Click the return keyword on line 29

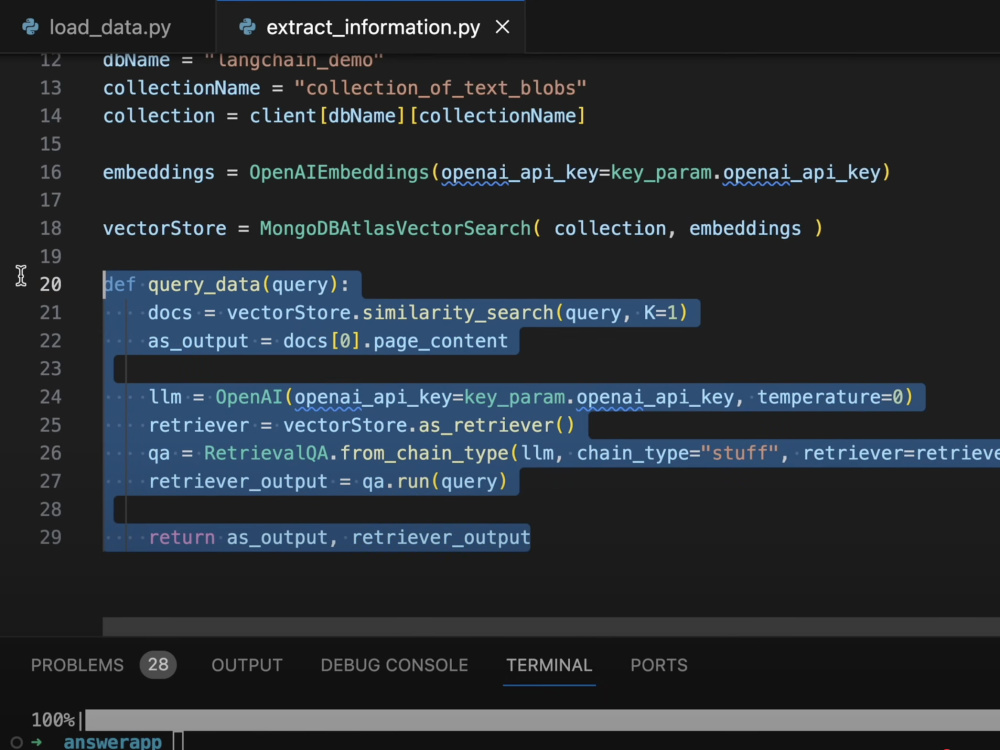tap(182, 537)
